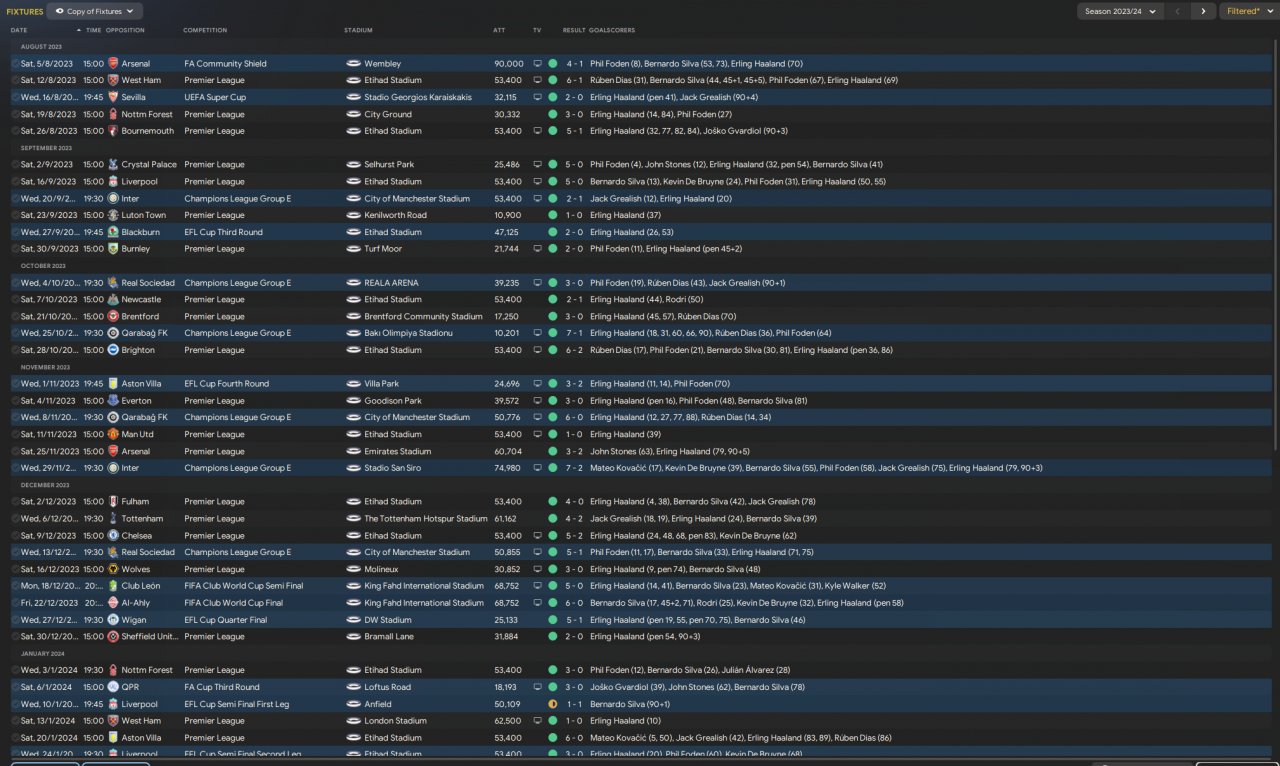Open the FA Community Shield competition link
The width and height of the screenshot is (1280, 766).
225,64
